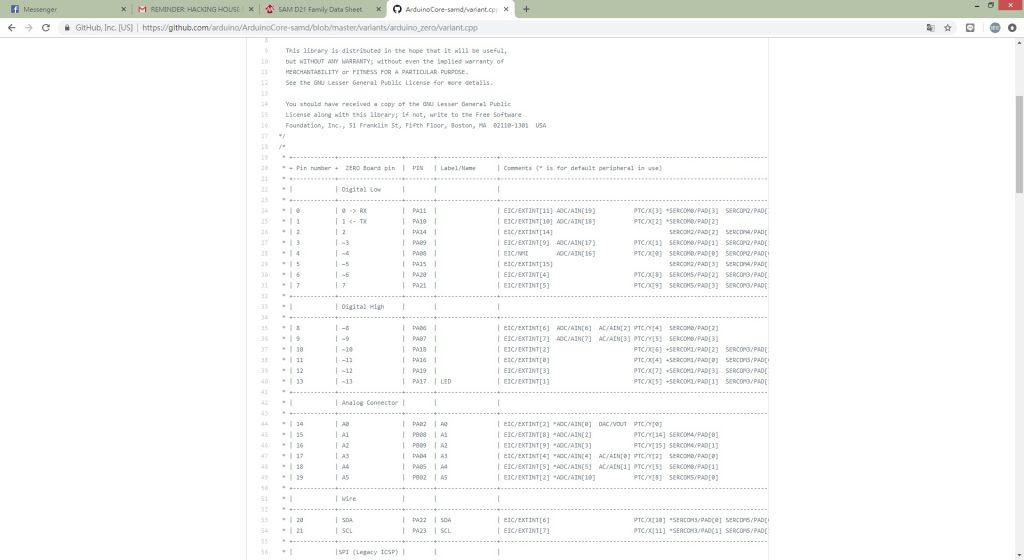Click the 'See the GNU Lesser General' line

tap(389, 83)
